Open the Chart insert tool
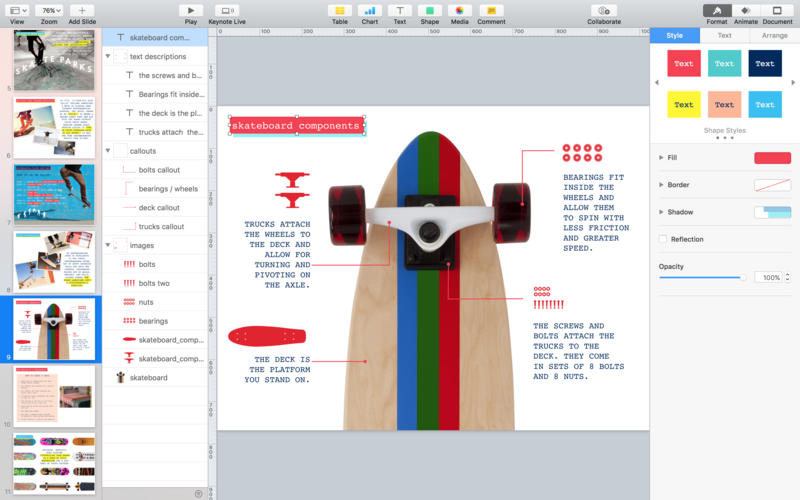 pyautogui.click(x=370, y=10)
